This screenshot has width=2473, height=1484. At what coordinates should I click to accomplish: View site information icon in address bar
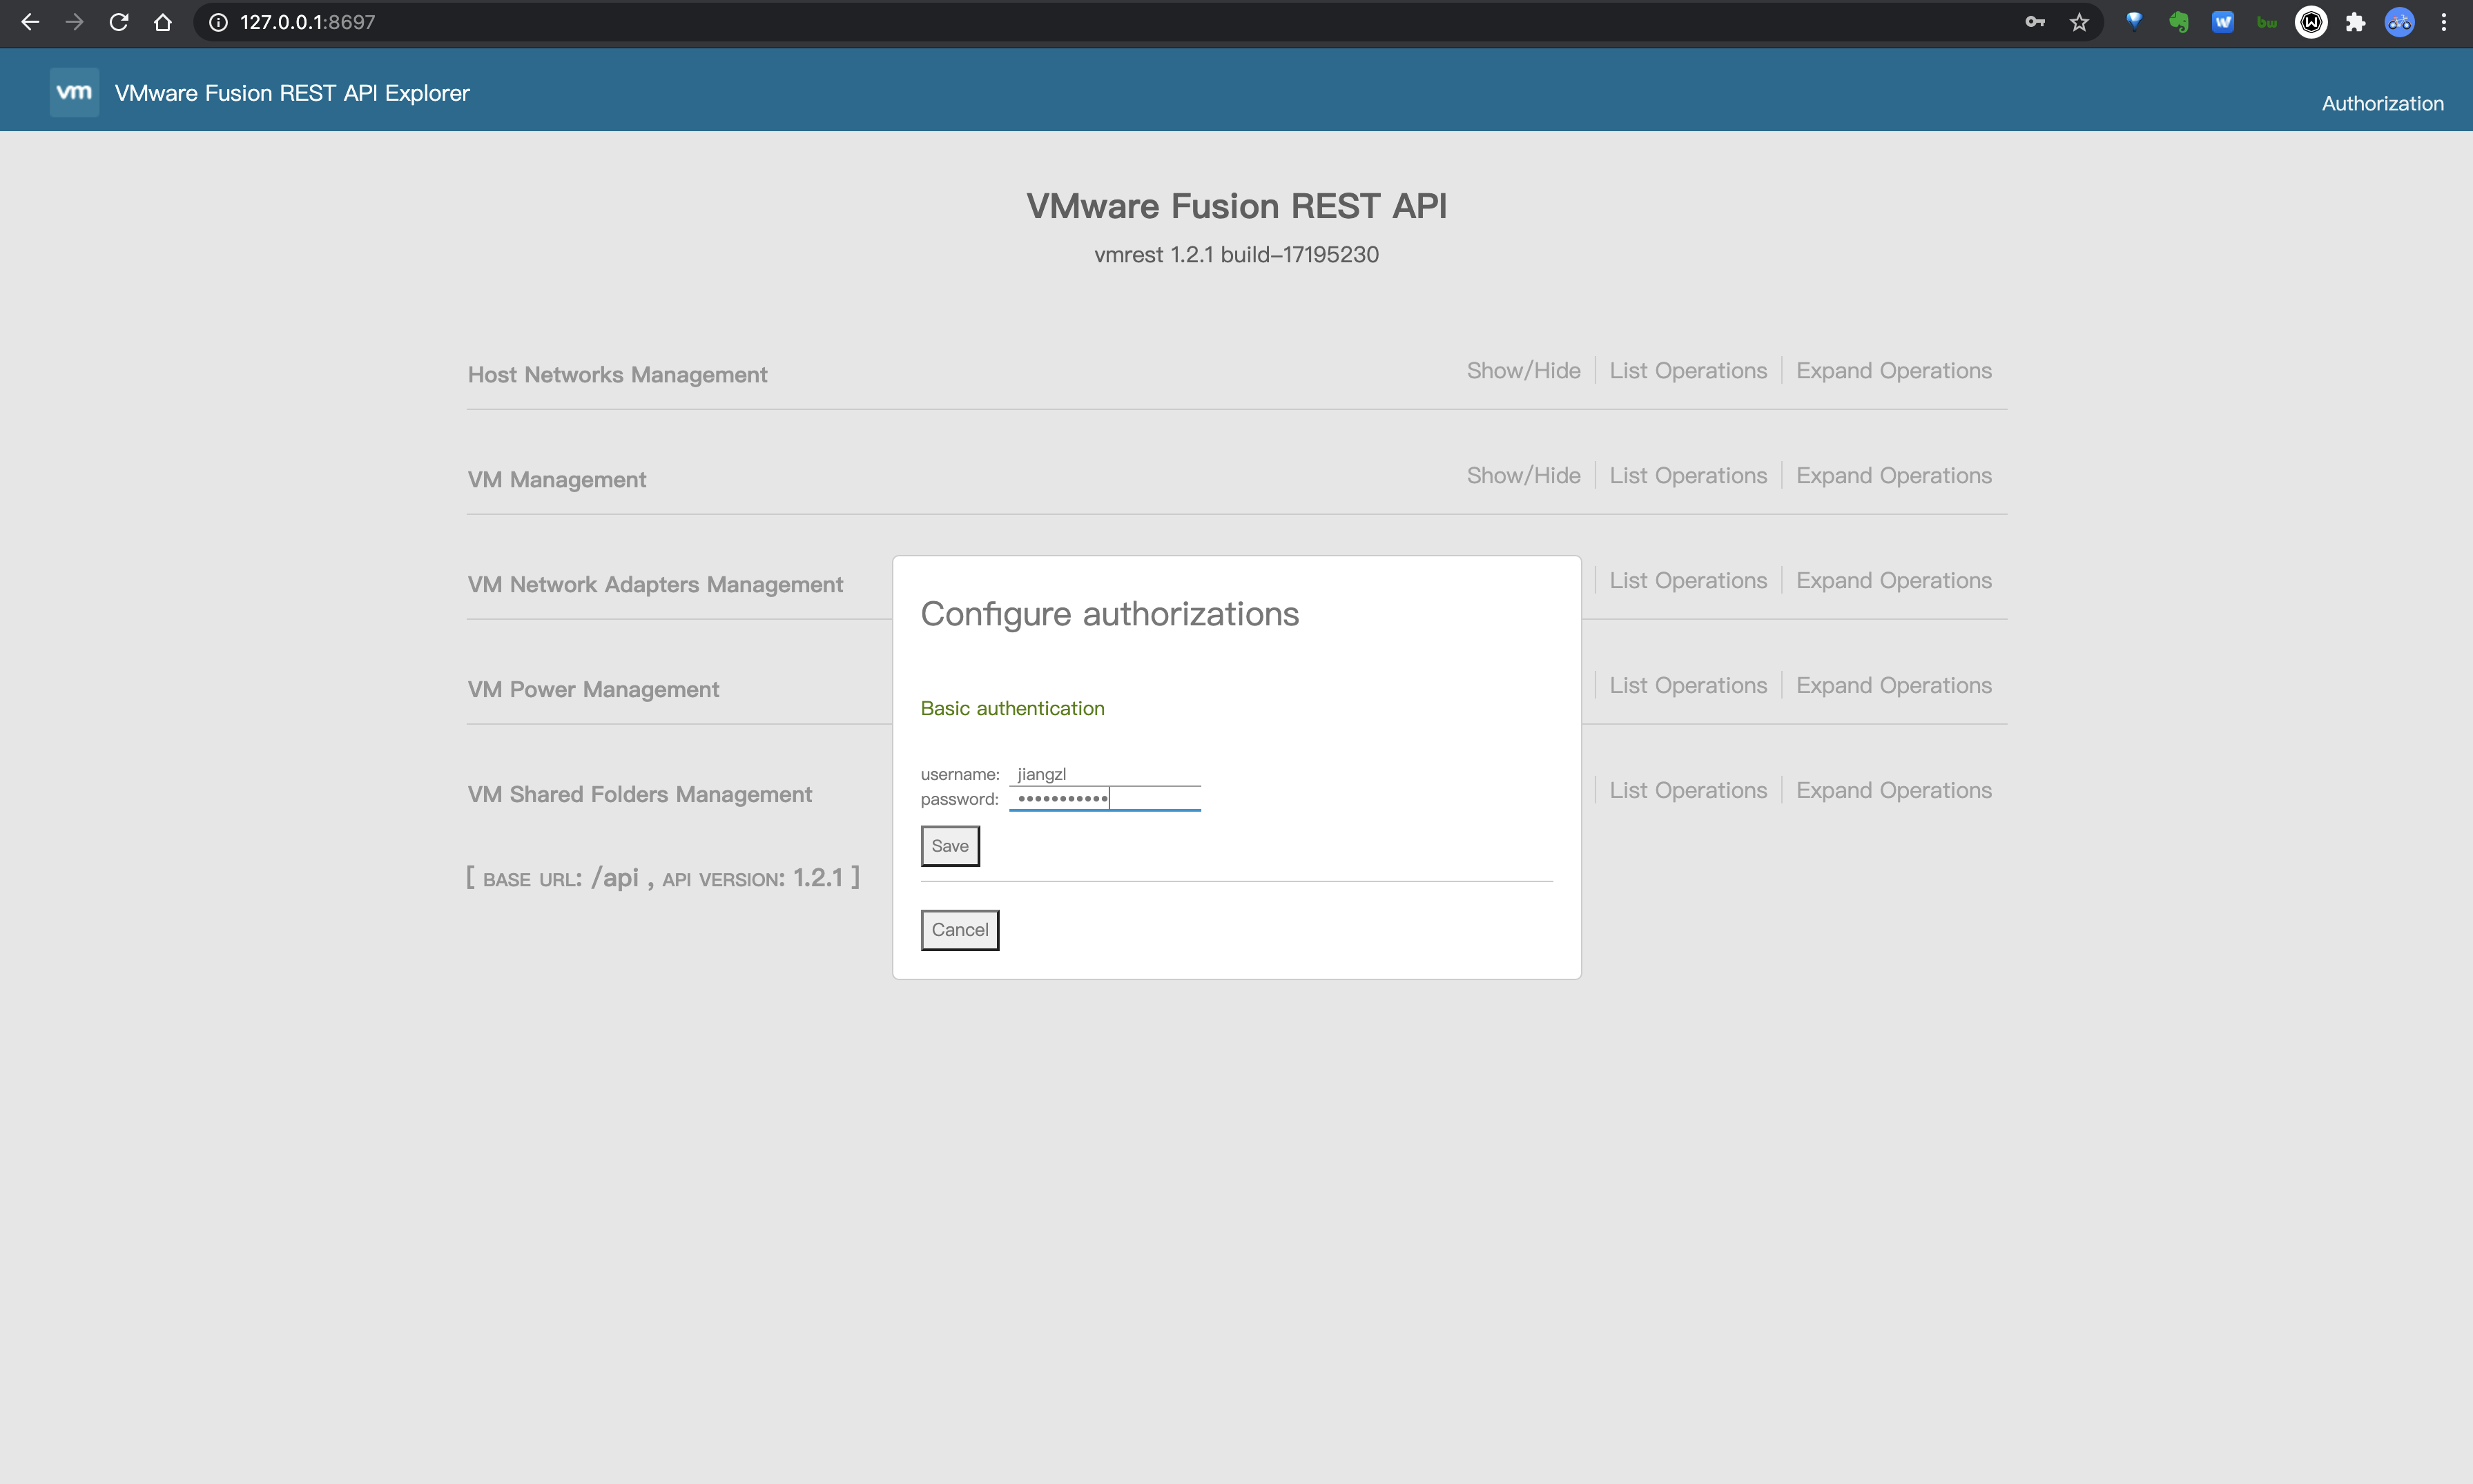(218, 22)
